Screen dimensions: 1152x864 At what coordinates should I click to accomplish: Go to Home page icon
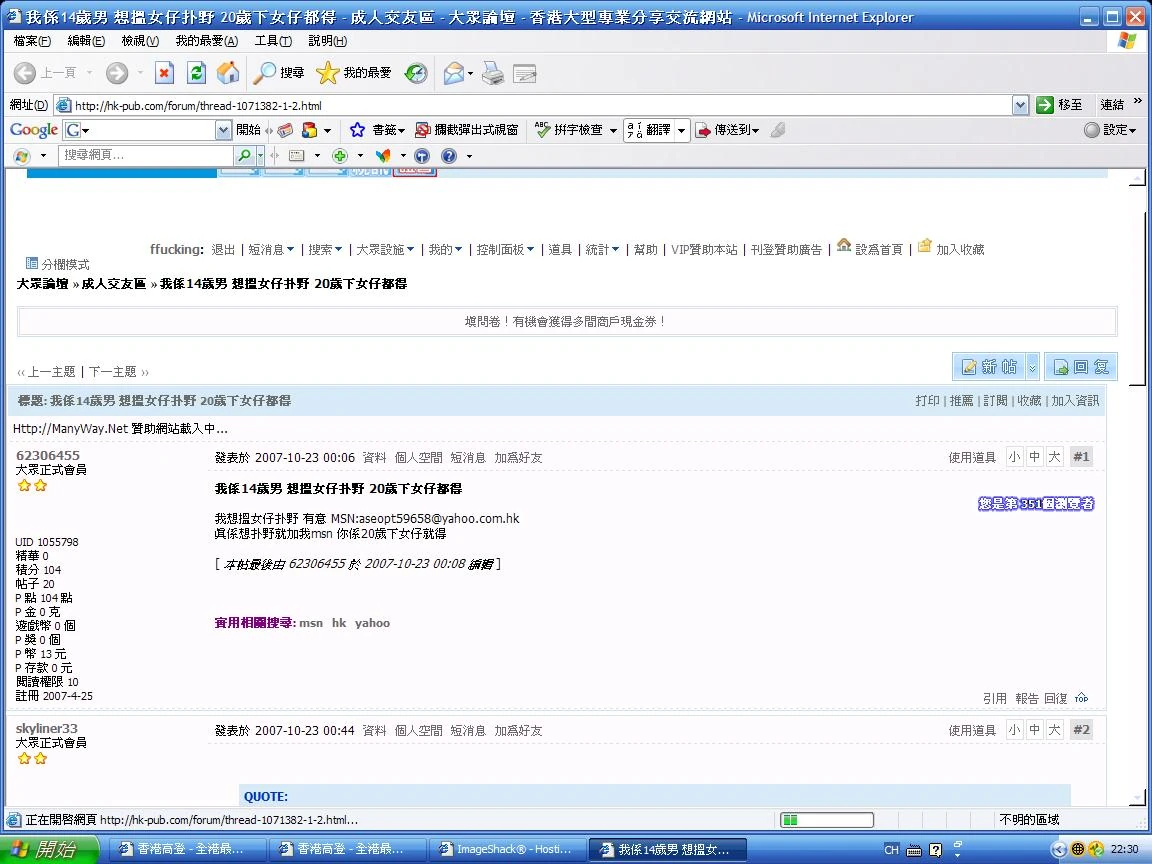tap(228, 73)
